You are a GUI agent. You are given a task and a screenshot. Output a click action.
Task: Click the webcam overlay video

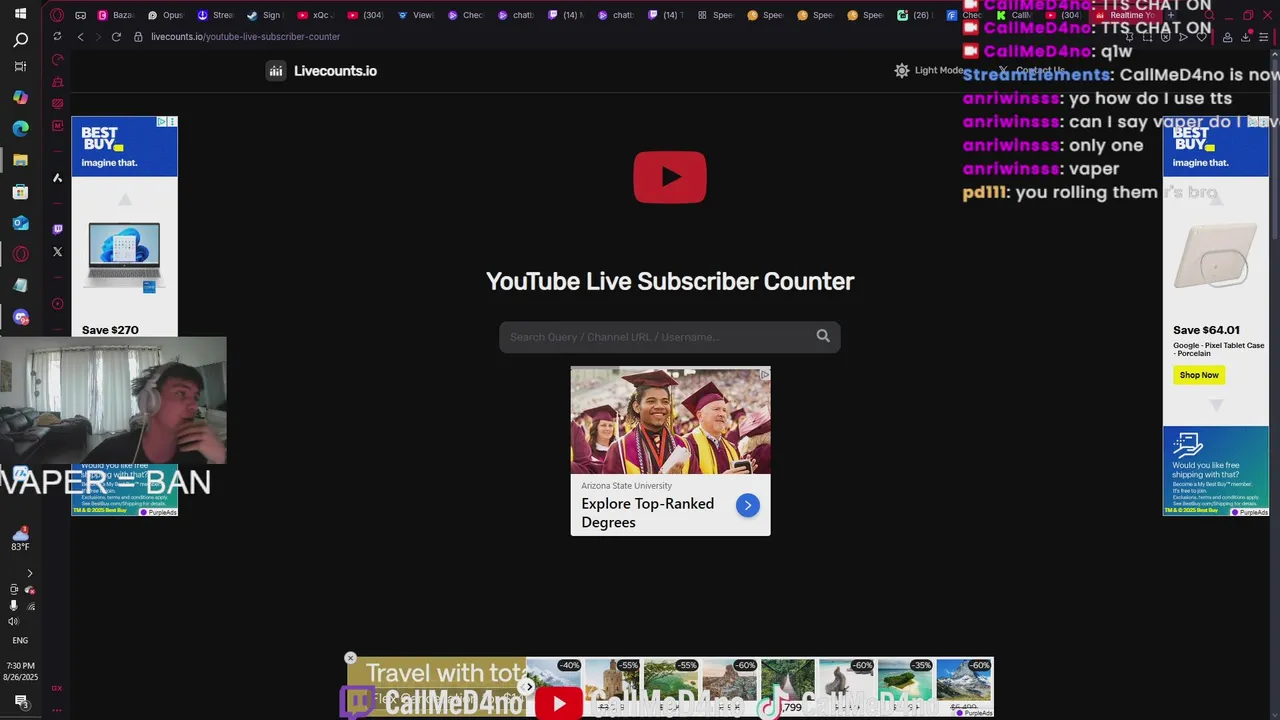(x=113, y=400)
